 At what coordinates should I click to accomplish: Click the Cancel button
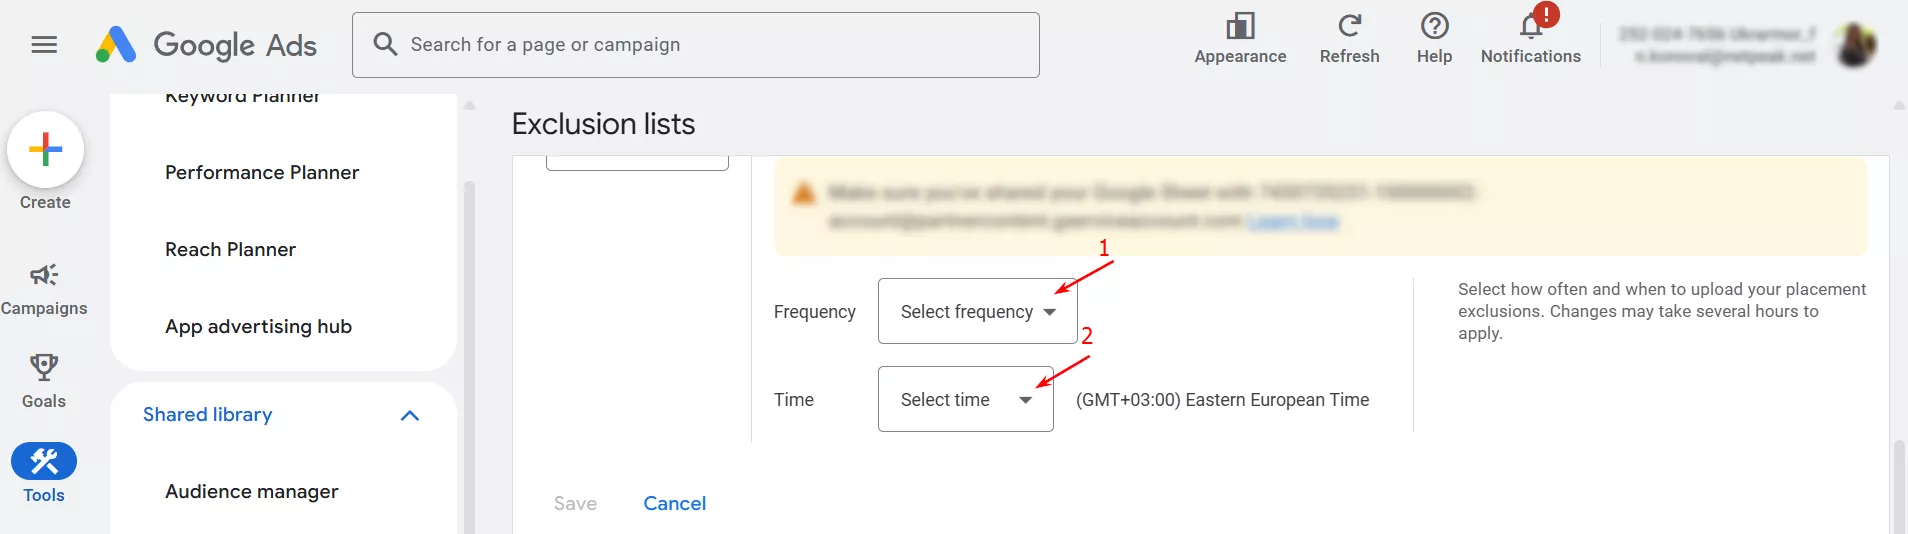coord(674,504)
